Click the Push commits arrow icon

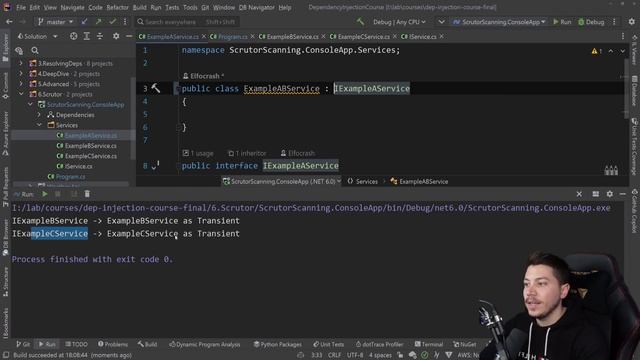click(x=98, y=22)
